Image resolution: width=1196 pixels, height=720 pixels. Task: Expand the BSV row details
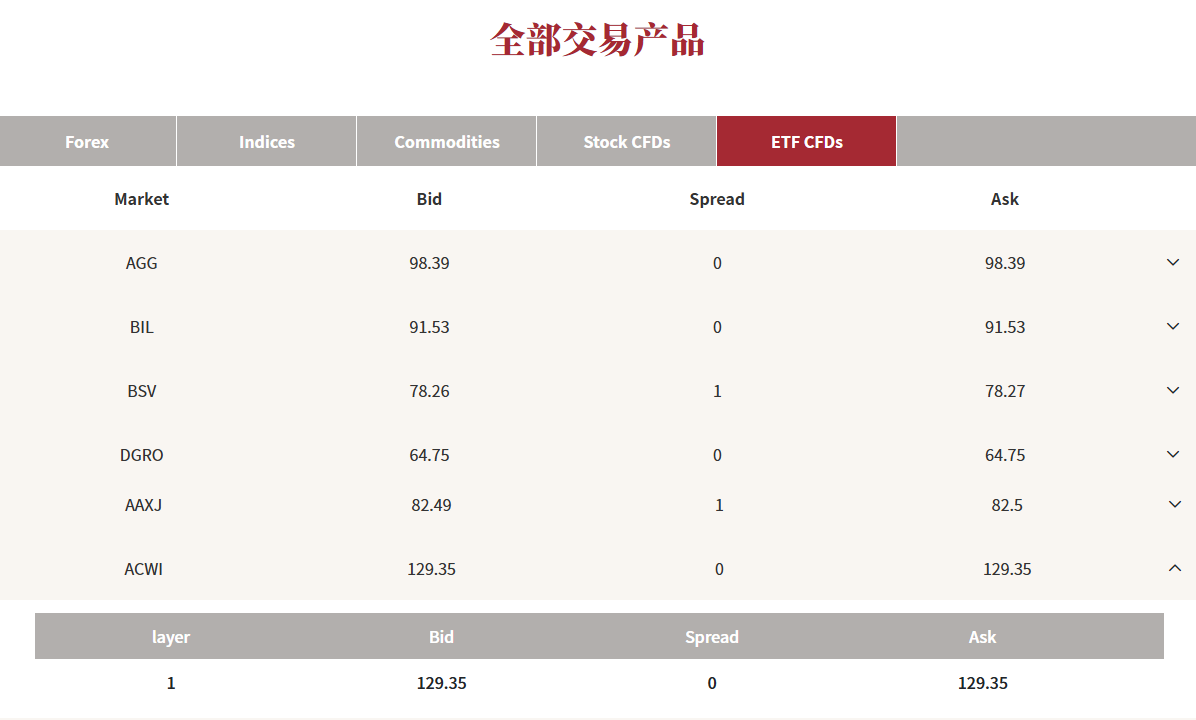click(x=1173, y=391)
